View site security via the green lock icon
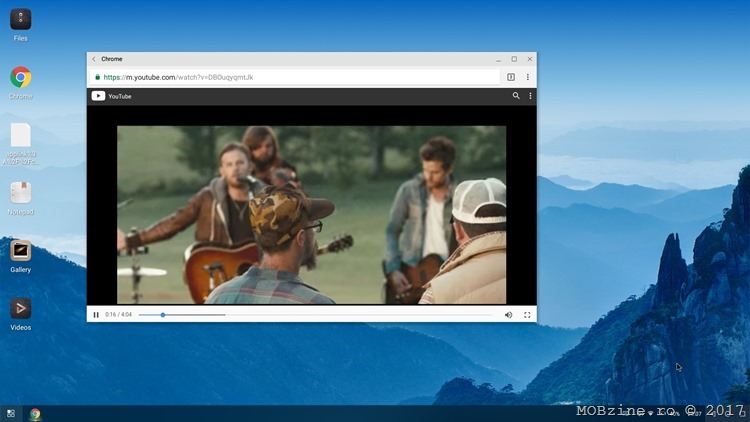 pos(98,77)
